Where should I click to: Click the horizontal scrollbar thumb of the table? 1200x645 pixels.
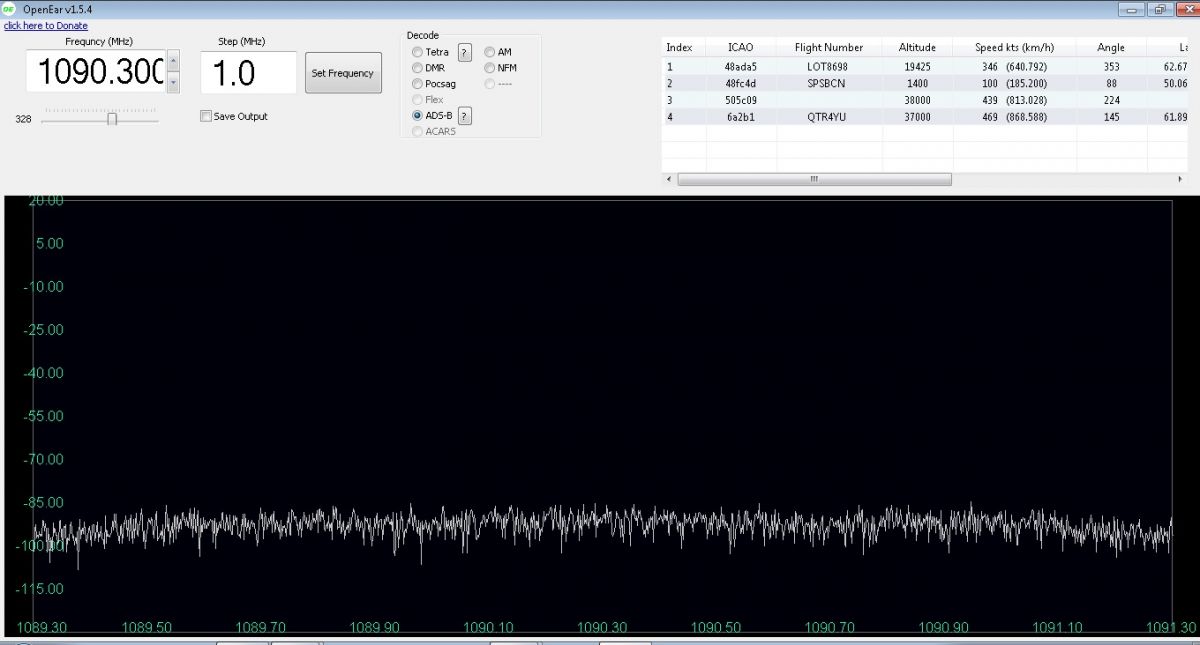814,179
